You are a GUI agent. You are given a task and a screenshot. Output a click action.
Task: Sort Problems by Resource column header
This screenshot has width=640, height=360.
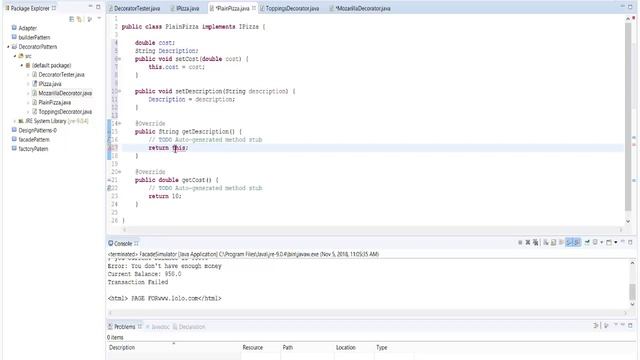click(260, 348)
